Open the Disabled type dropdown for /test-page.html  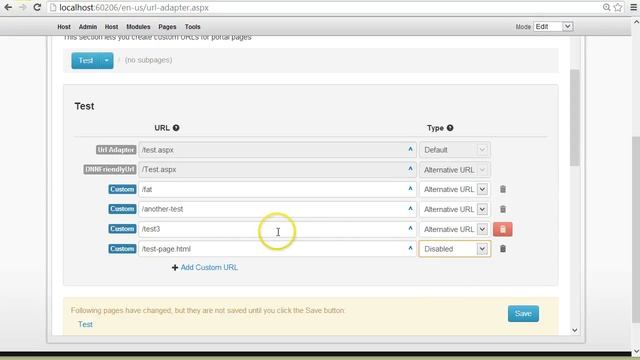(x=455, y=249)
